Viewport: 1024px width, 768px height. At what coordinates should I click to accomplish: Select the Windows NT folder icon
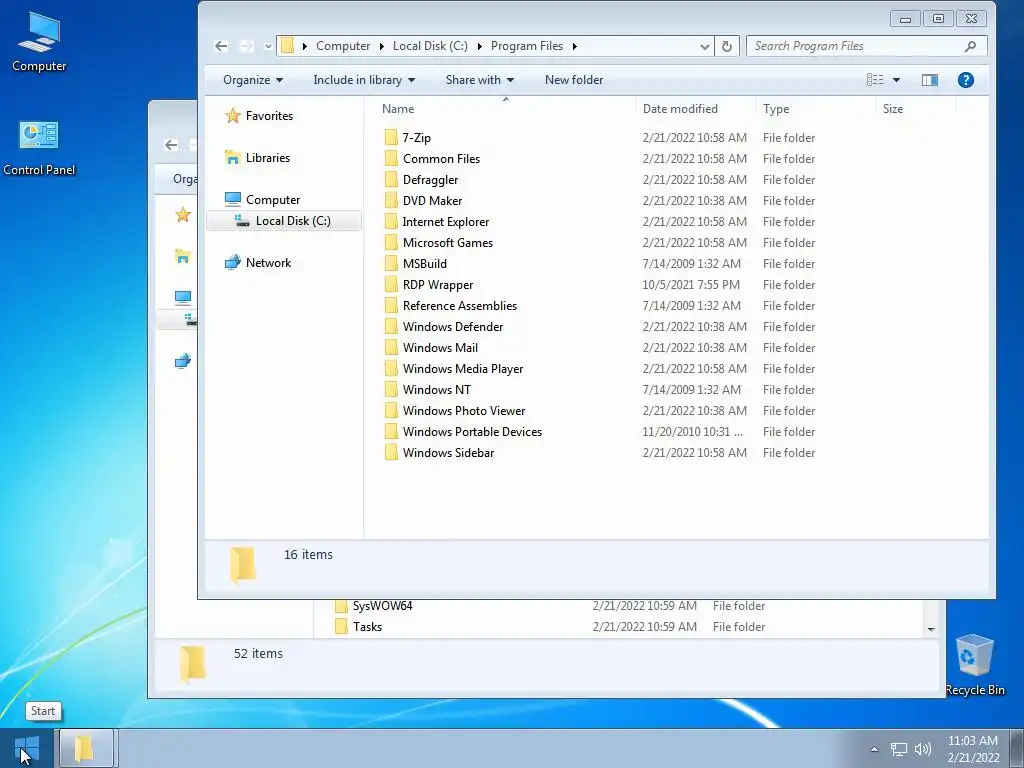[391, 389]
